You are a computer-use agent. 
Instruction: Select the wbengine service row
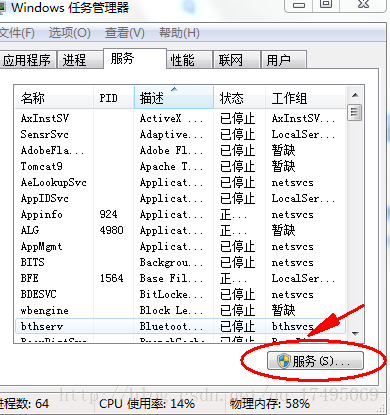180,310
